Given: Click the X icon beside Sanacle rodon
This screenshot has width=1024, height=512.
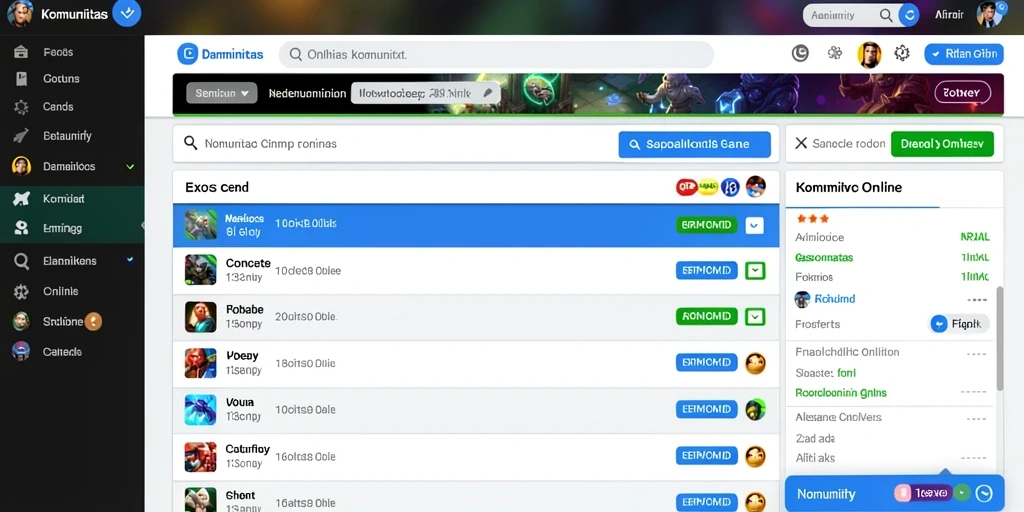Looking at the screenshot, I should (x=801, y=143).
